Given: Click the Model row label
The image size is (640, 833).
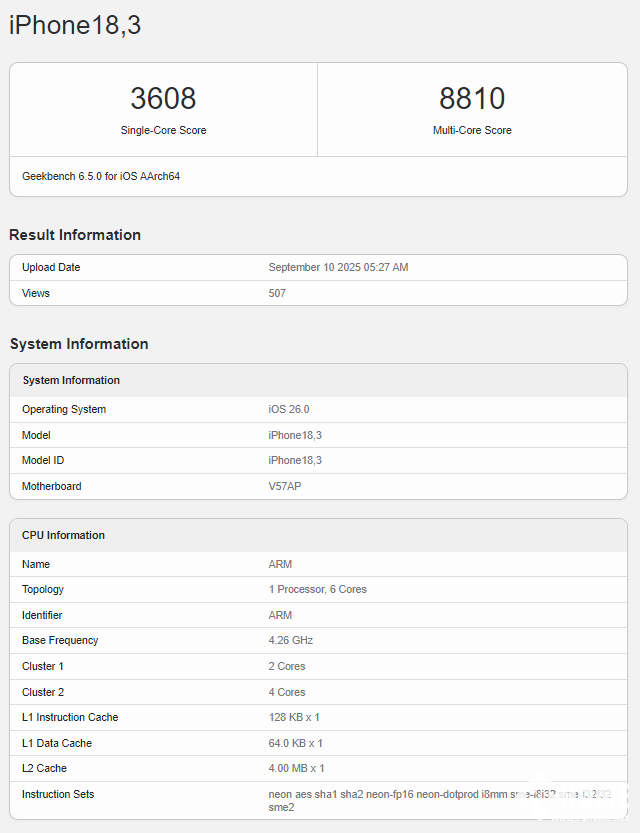Looking at the screenshot, I should (36, 436).
